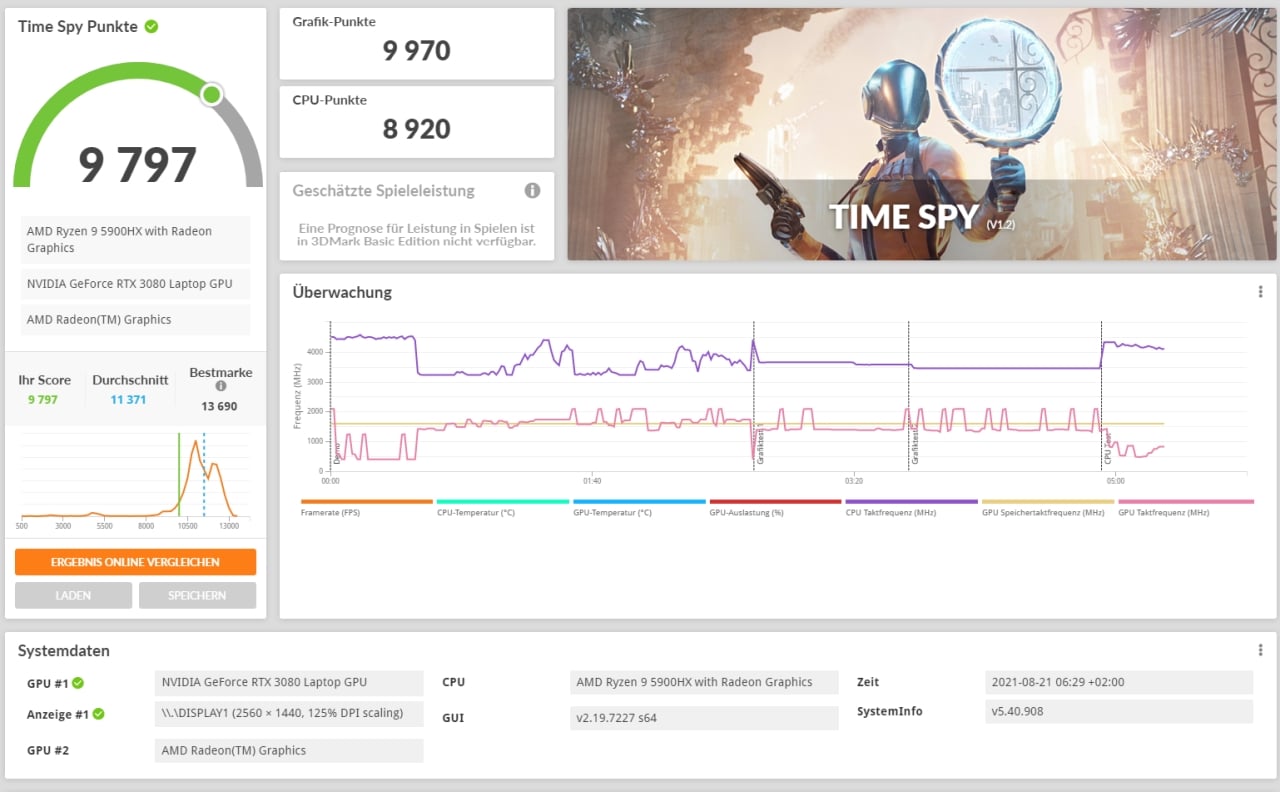This screenshot has width=1280, height=792.
Task: Click the Speichern button
Action: coord(197,595)
